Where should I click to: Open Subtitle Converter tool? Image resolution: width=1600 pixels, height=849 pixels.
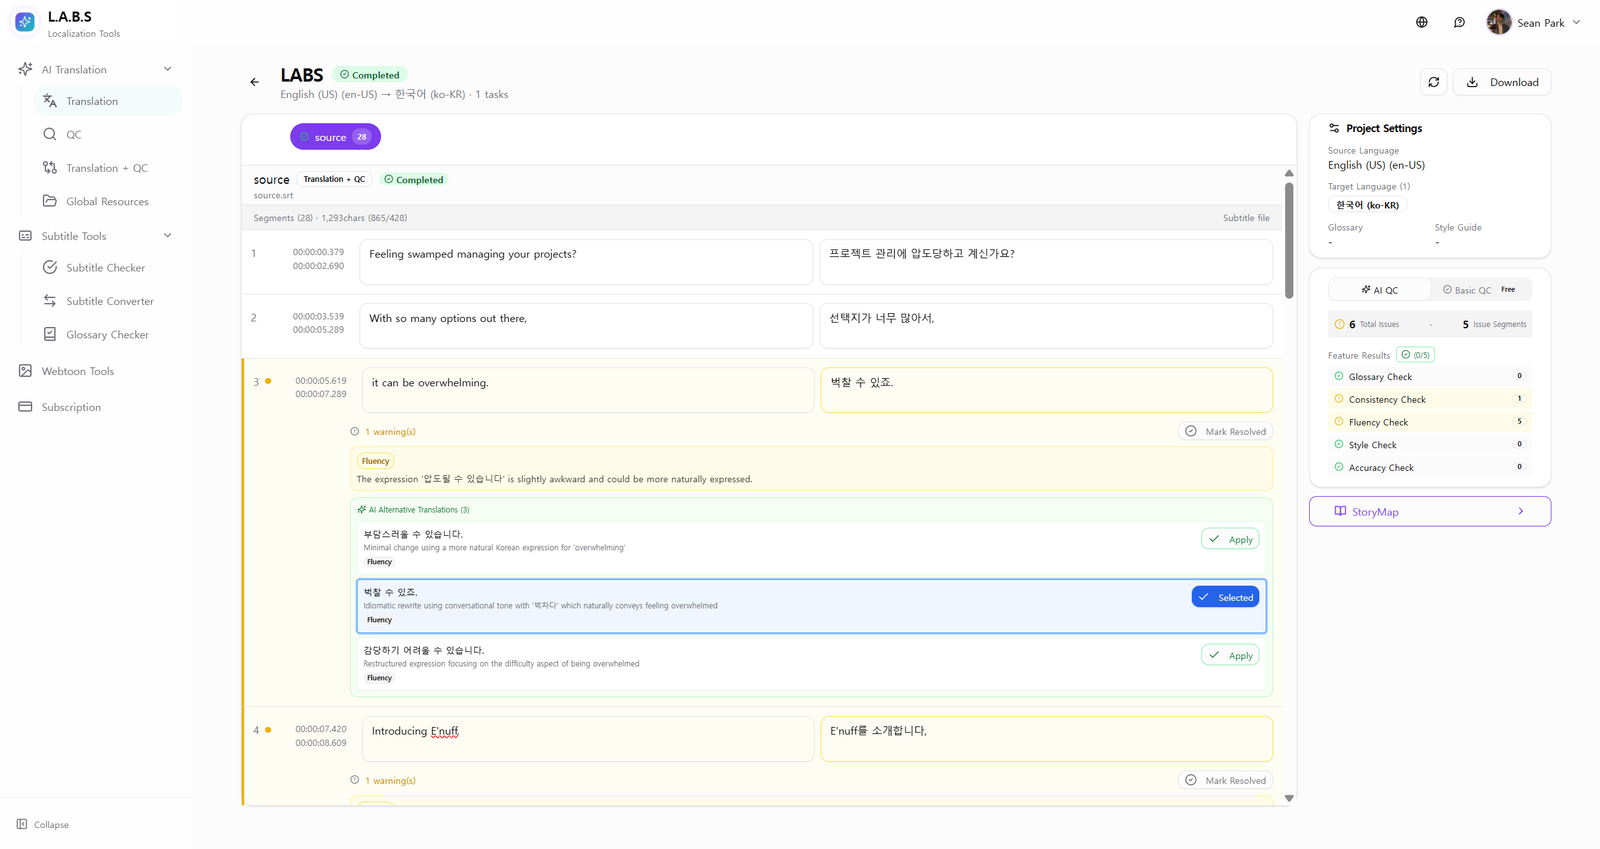click(109, 301)
